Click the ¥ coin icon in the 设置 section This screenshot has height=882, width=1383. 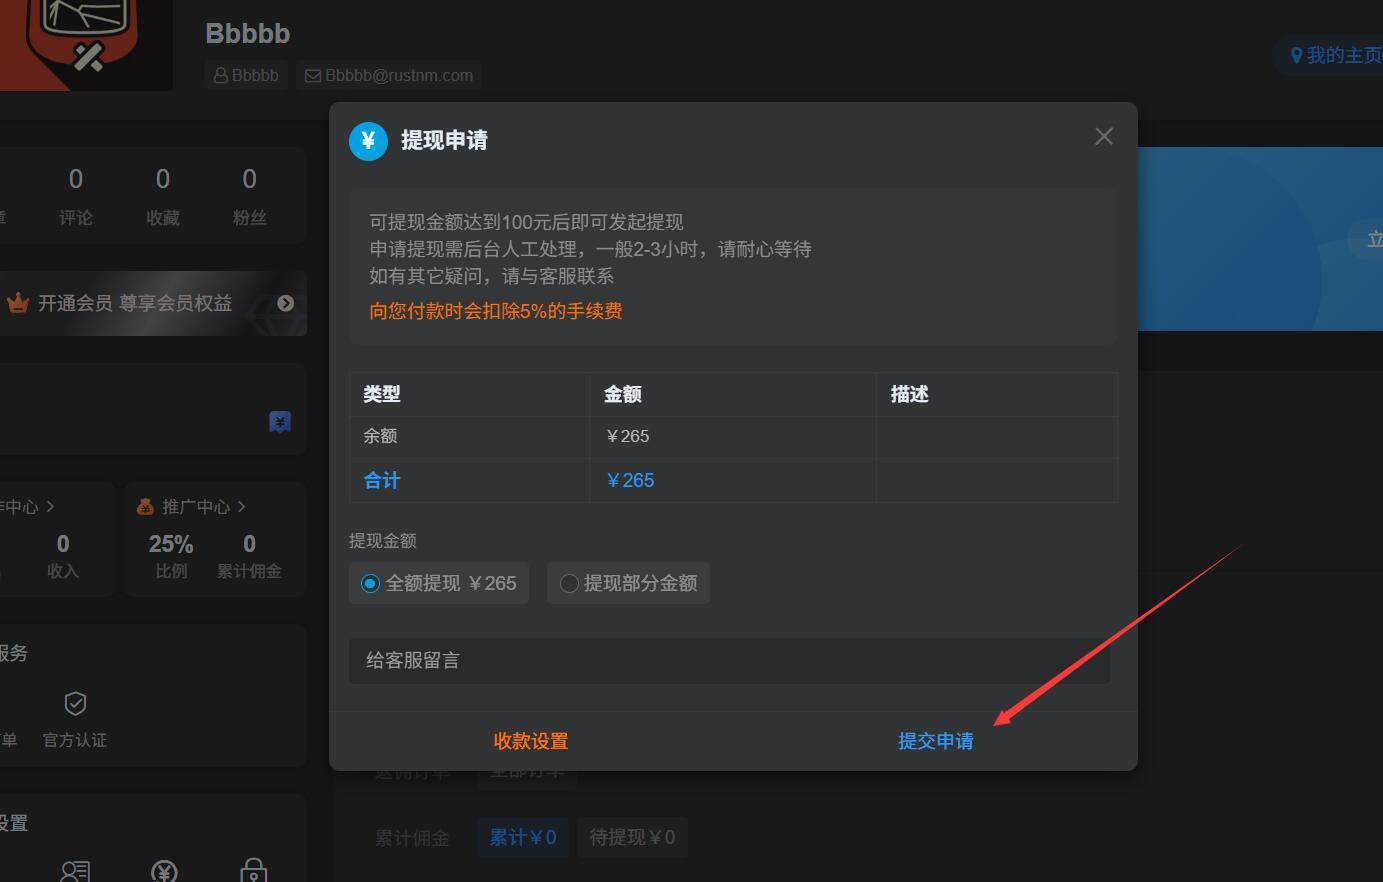click(164, 869)
